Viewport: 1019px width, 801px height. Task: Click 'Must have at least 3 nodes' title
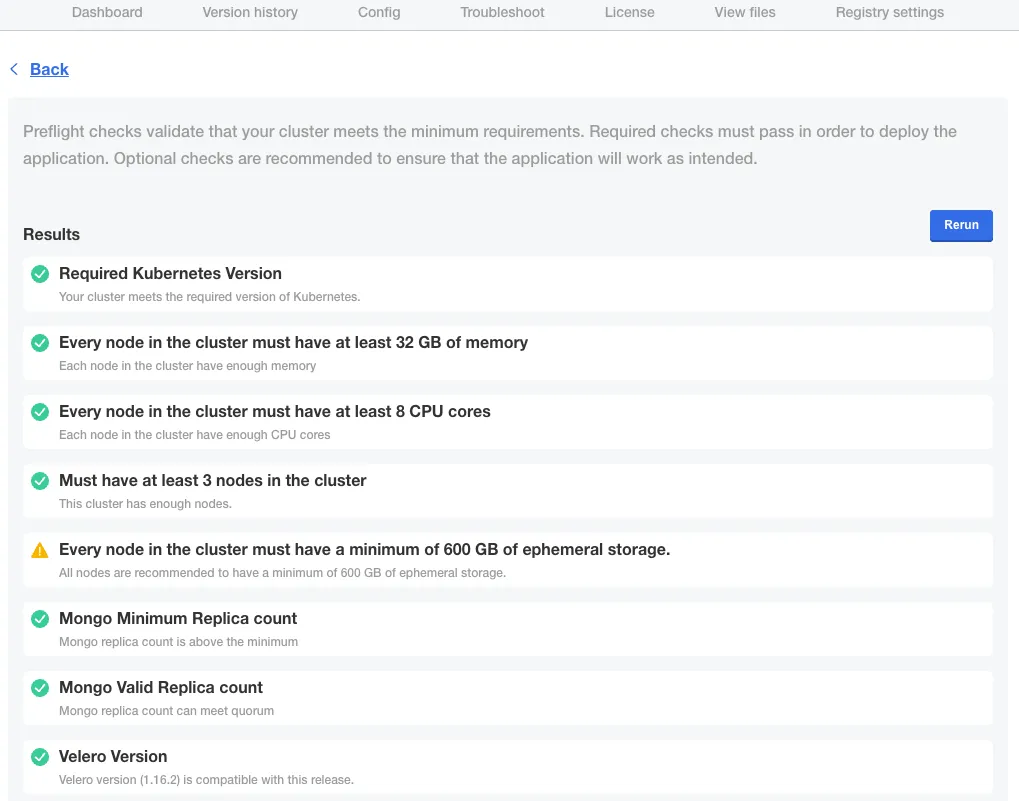pos(213,480)
